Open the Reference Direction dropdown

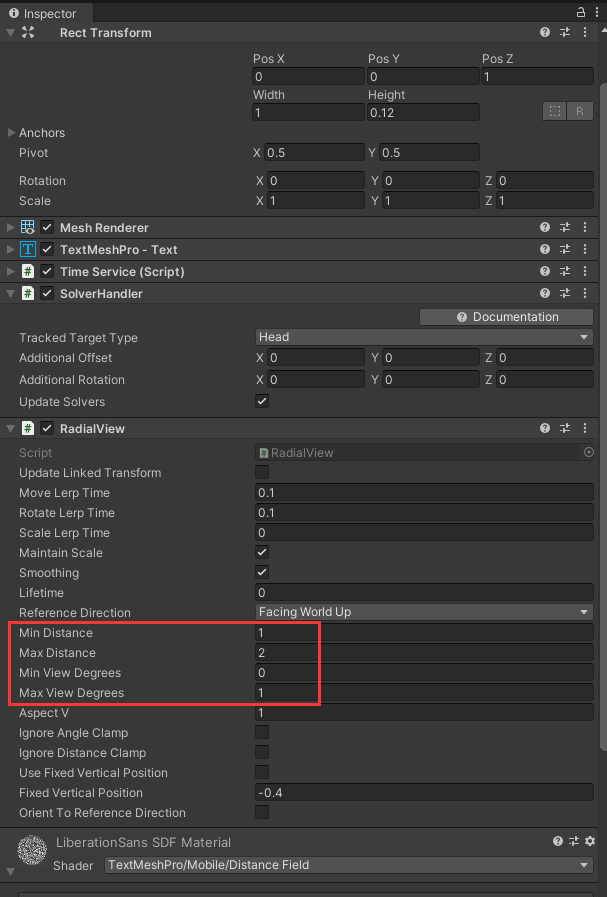click(424, 612)
